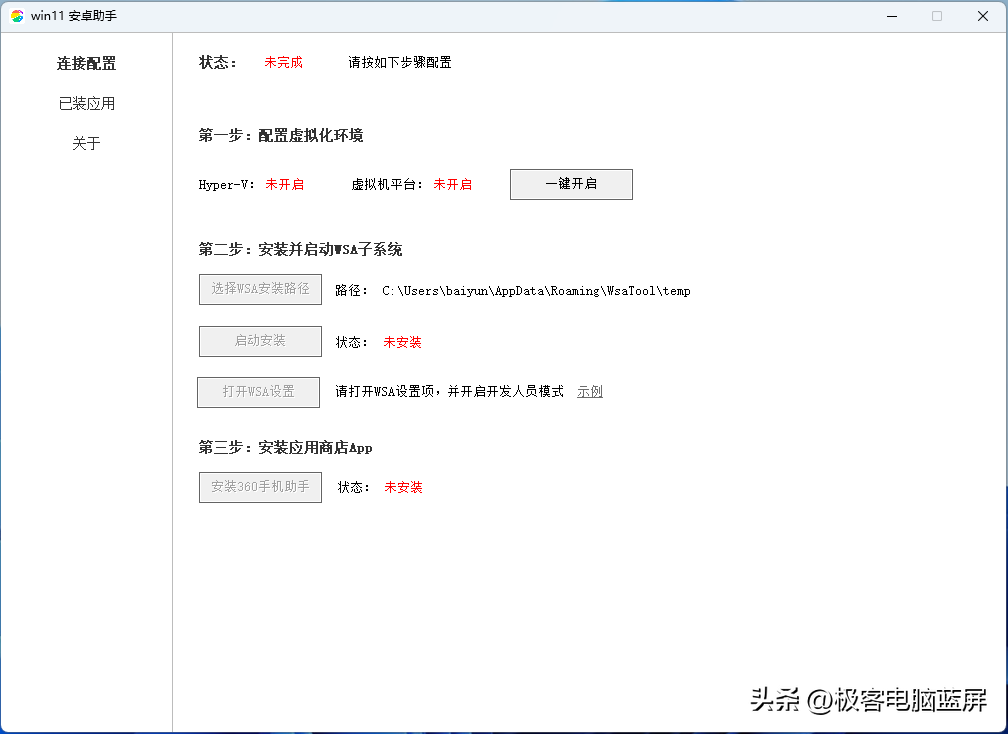Open the 示例 link
The height and width of the screenshot is (734, 1008).
point(590,391)
